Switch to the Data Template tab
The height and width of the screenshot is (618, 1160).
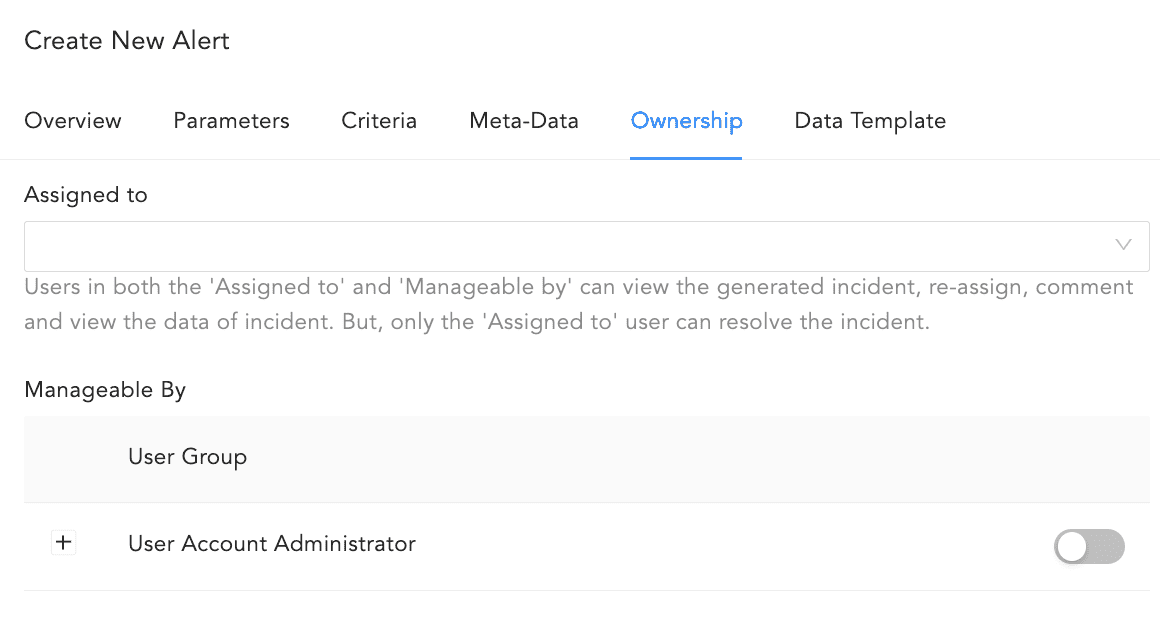click(869, 120)
